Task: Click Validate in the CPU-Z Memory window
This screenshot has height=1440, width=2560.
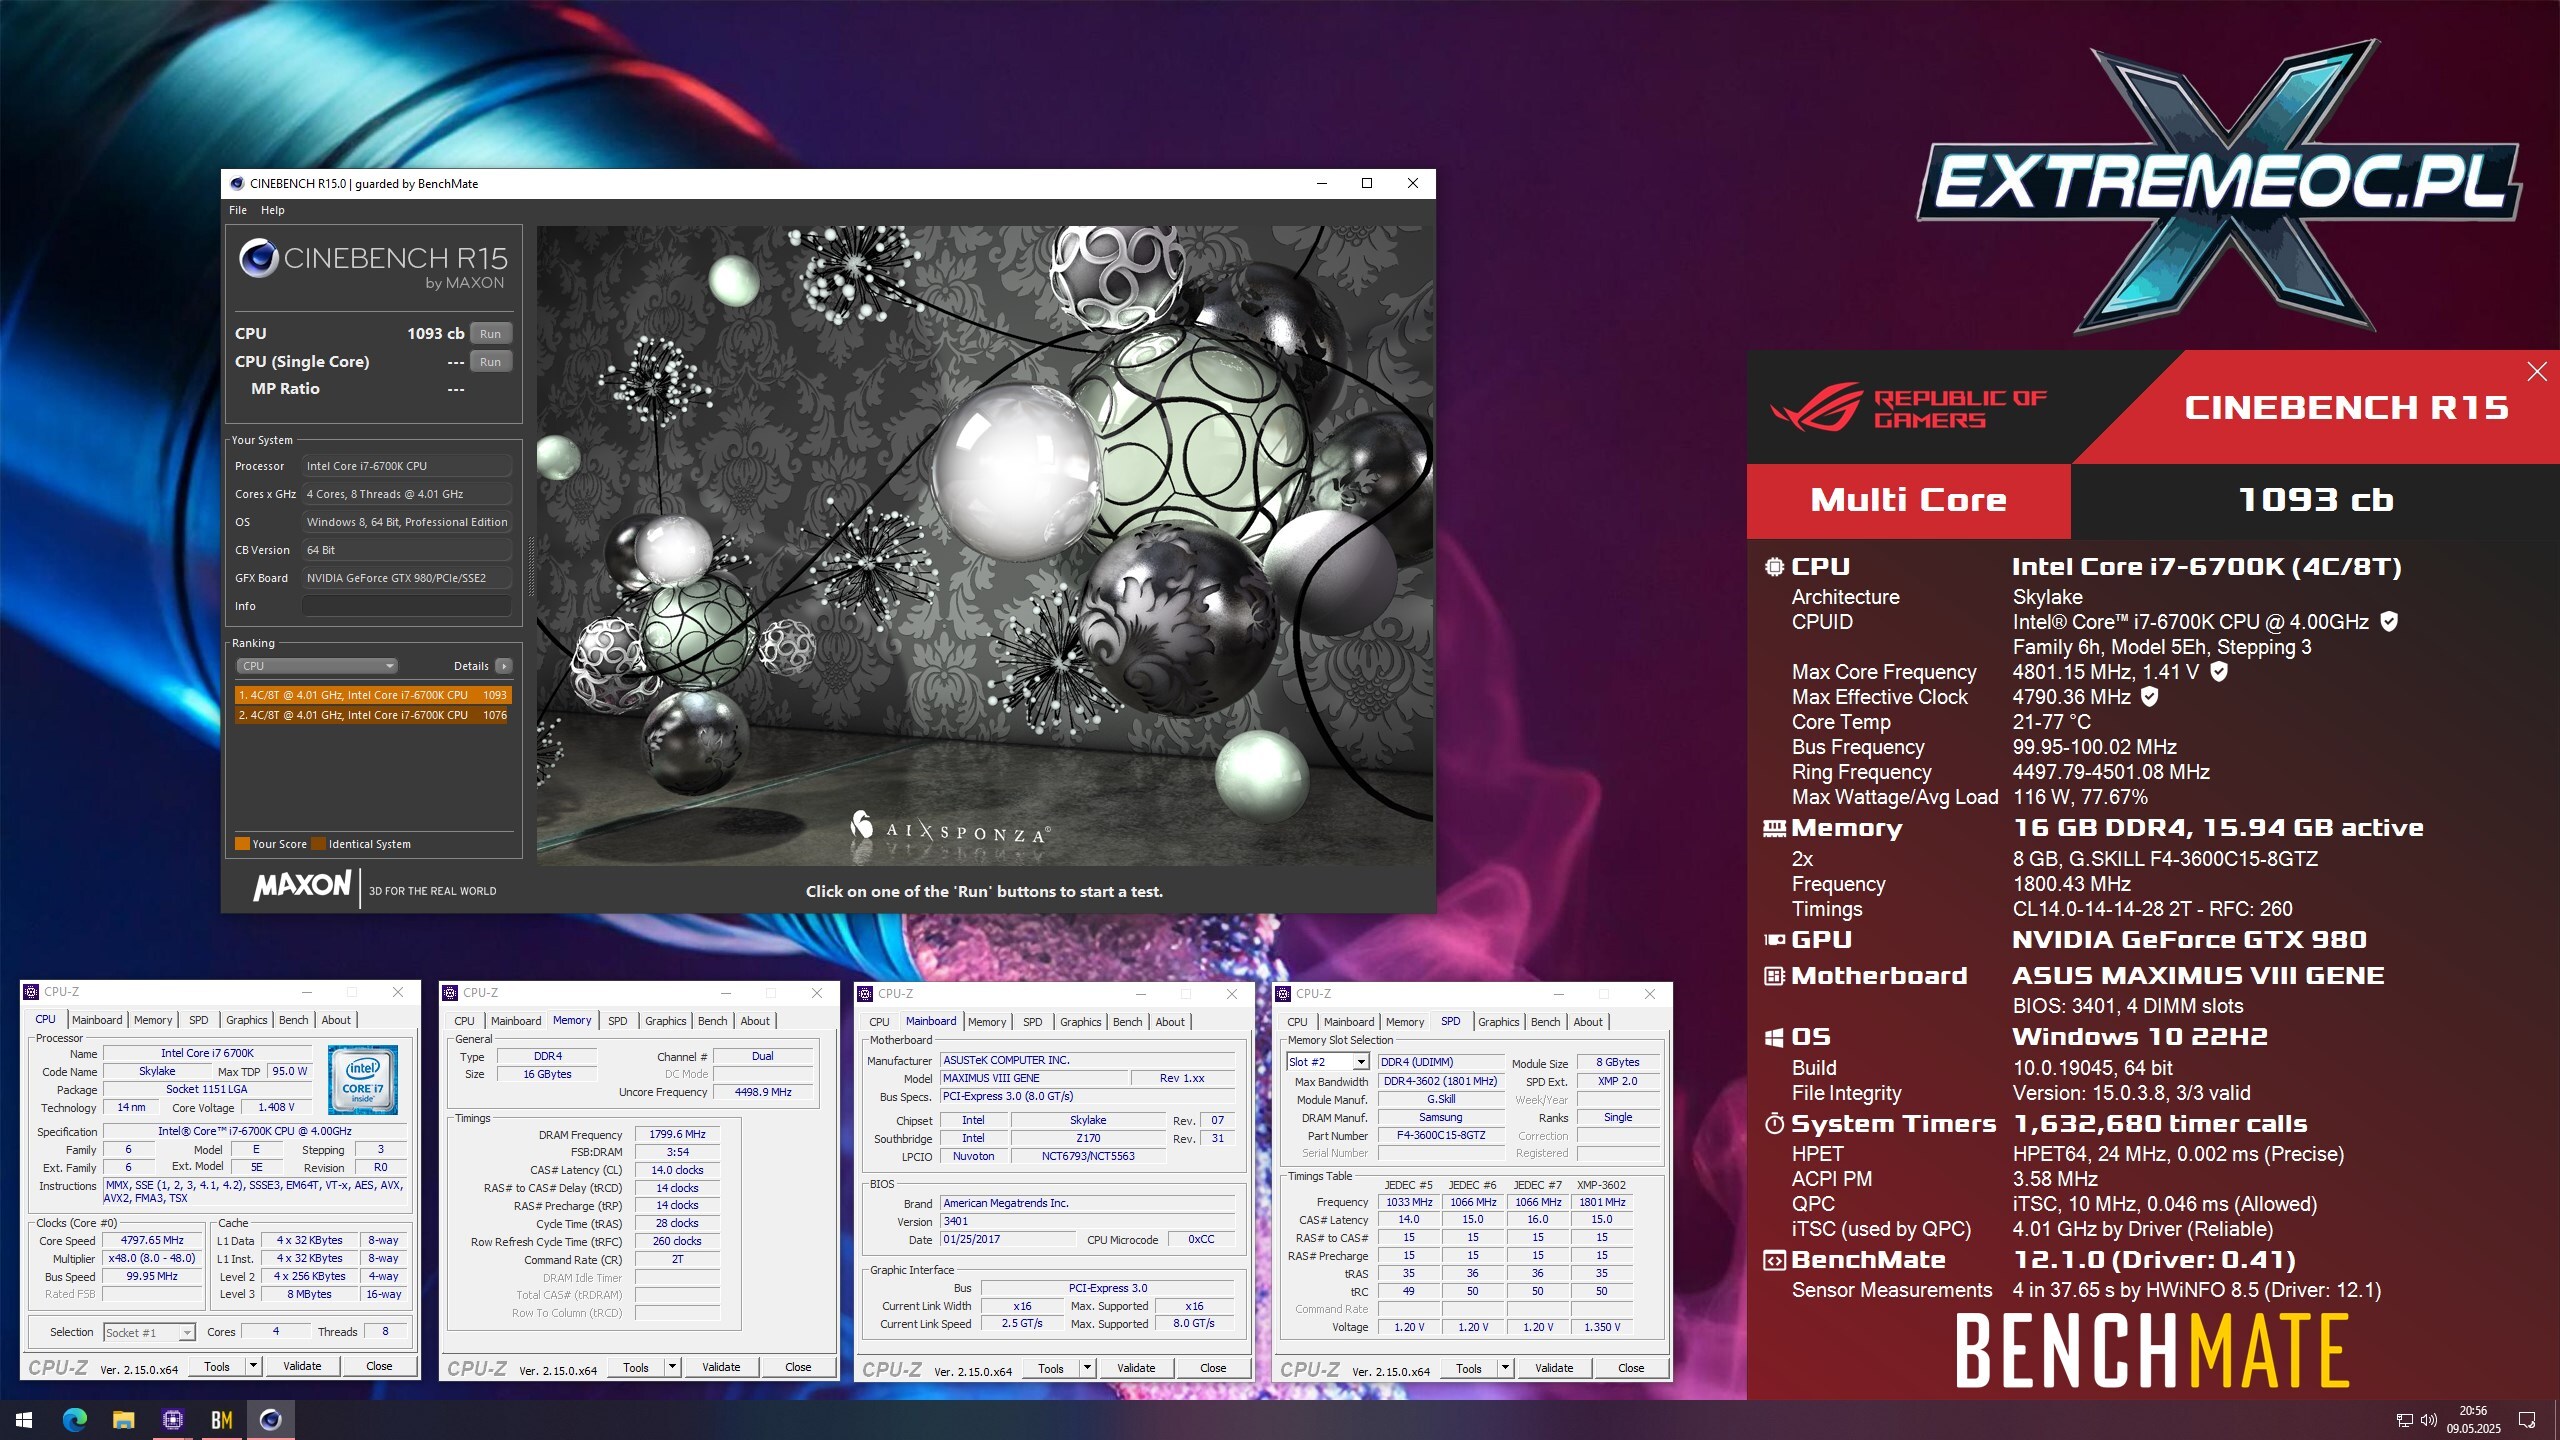Action: (721, 1367)
